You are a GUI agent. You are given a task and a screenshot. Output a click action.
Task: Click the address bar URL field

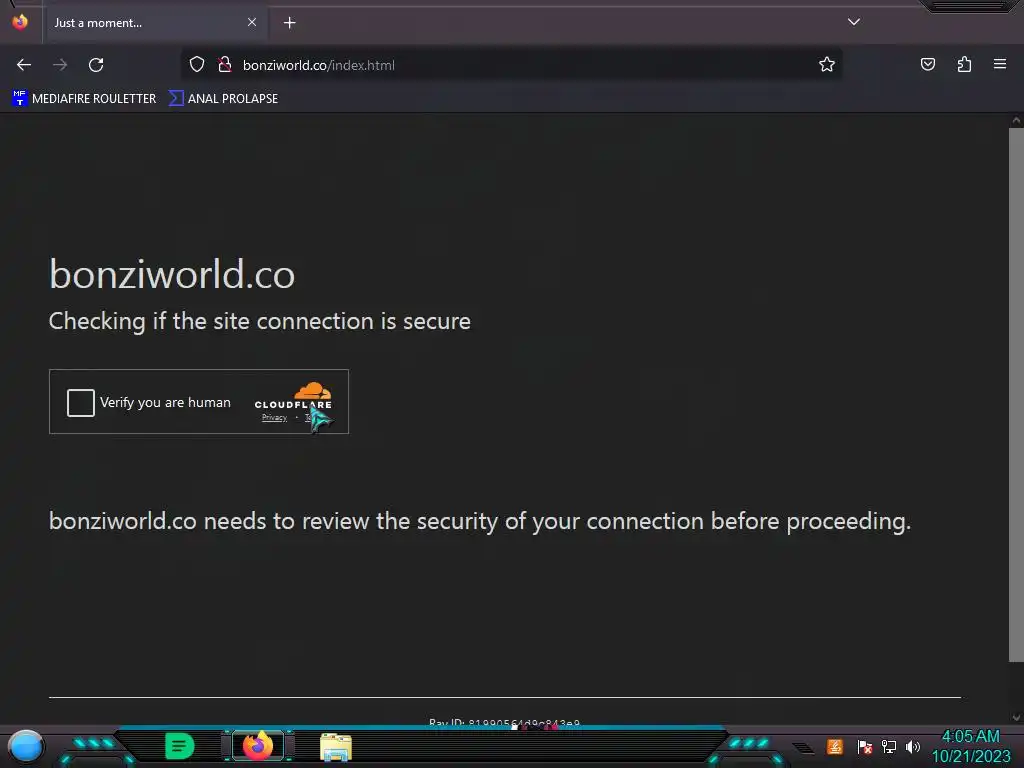pyautogui.click(x=511, y=65)
